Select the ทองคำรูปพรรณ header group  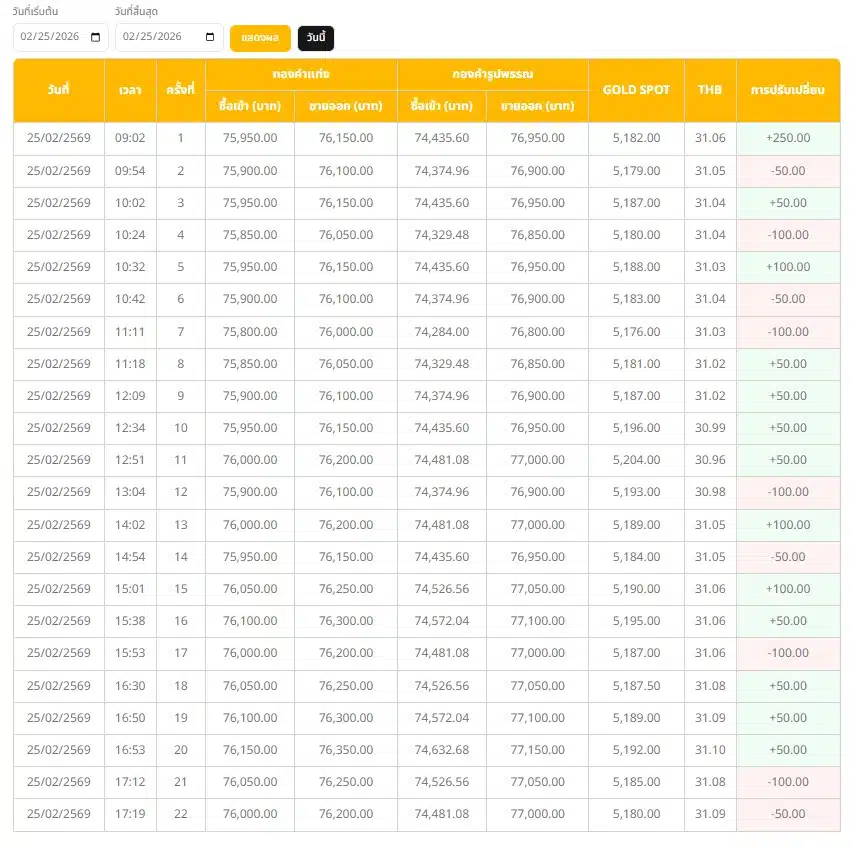pos(493,75)
